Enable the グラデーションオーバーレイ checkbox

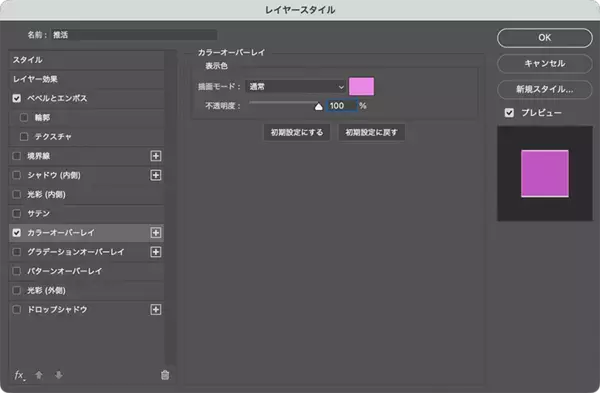[16, 252]
